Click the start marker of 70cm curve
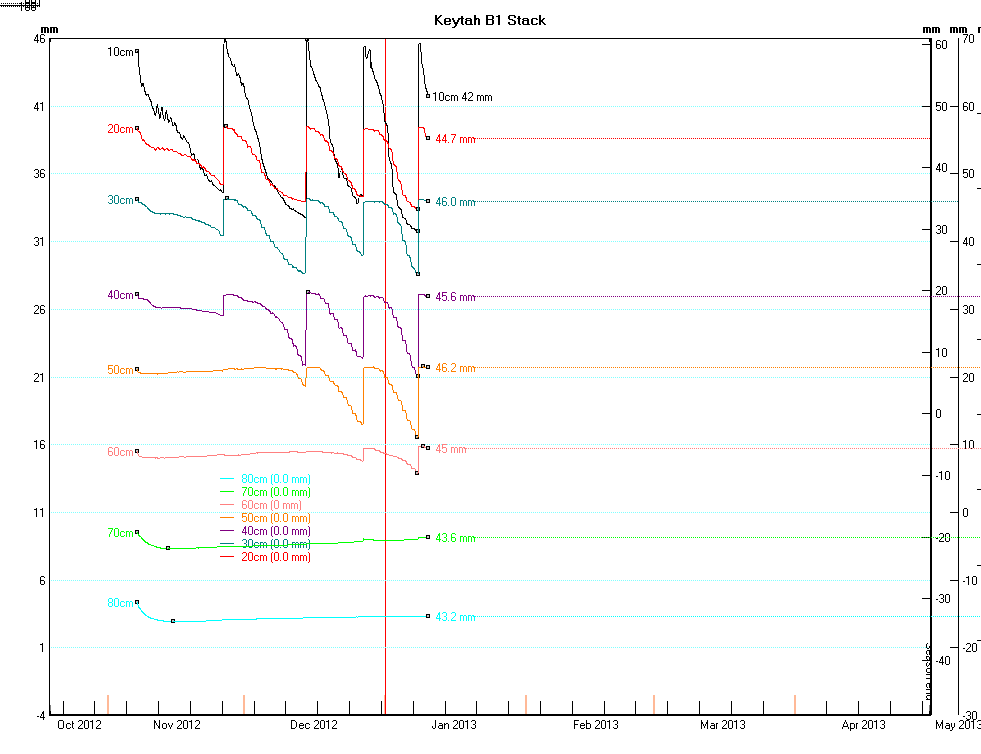Screen dimensions: 981x754 (x=137, y=532)
